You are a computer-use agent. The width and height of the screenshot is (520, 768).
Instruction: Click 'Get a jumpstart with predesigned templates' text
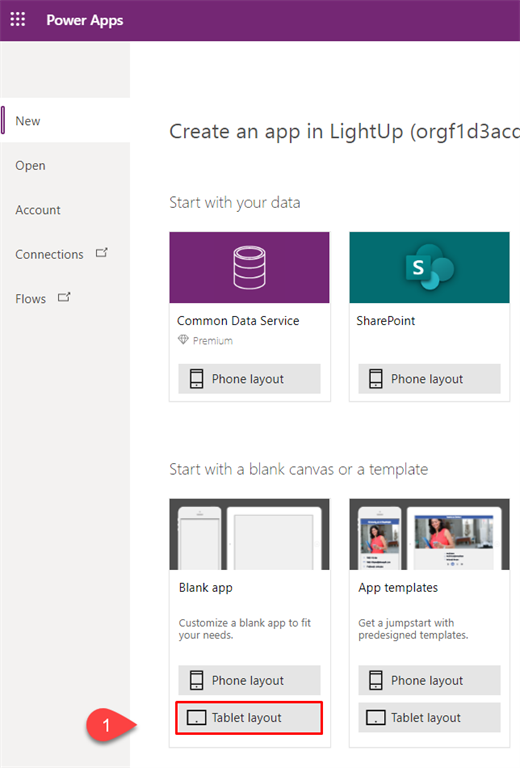[x=413, y=629]
